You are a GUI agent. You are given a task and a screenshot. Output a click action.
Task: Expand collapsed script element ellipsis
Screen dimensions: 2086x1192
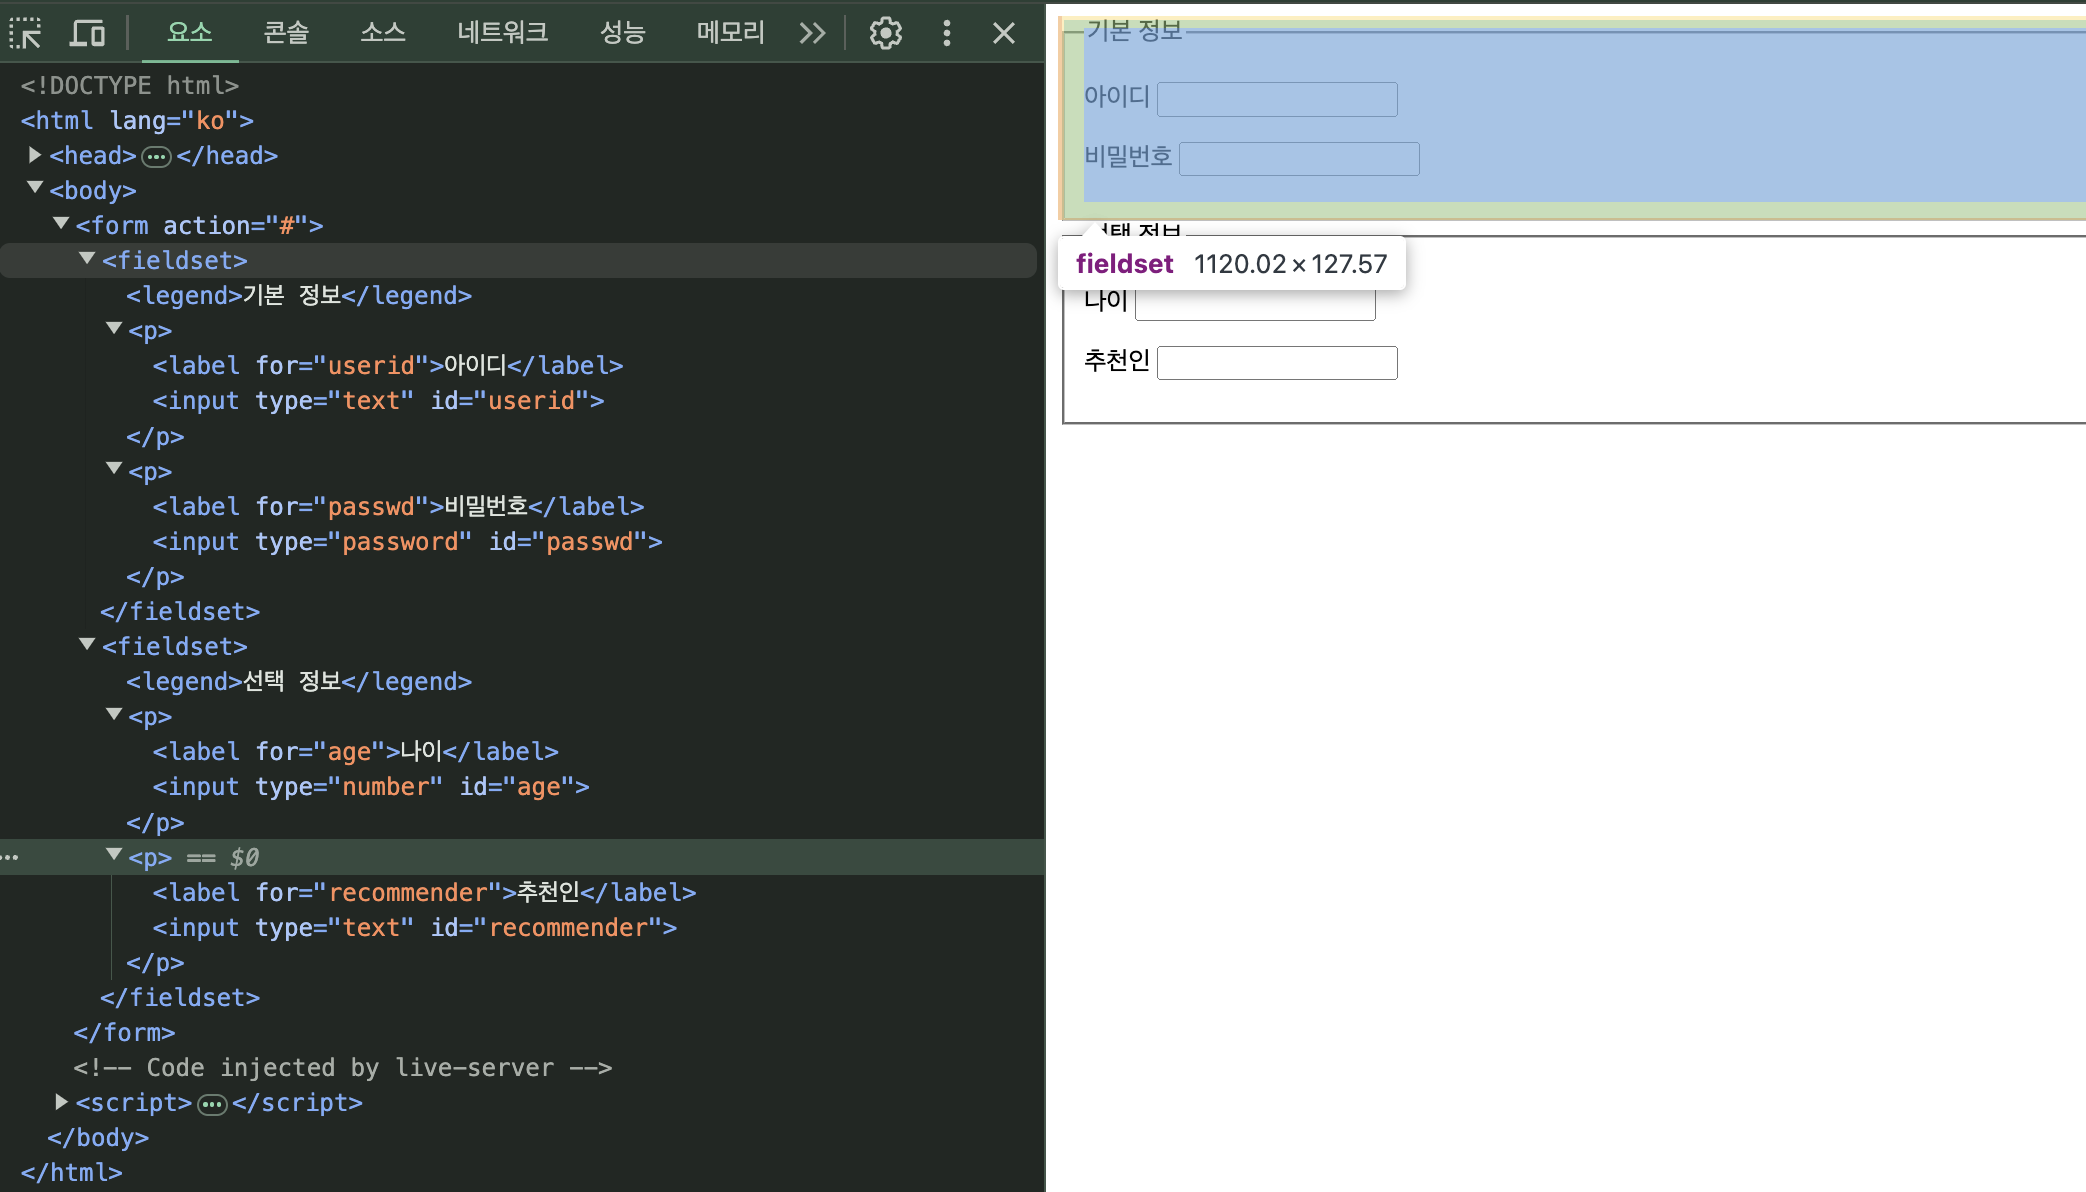[212, 1104]
